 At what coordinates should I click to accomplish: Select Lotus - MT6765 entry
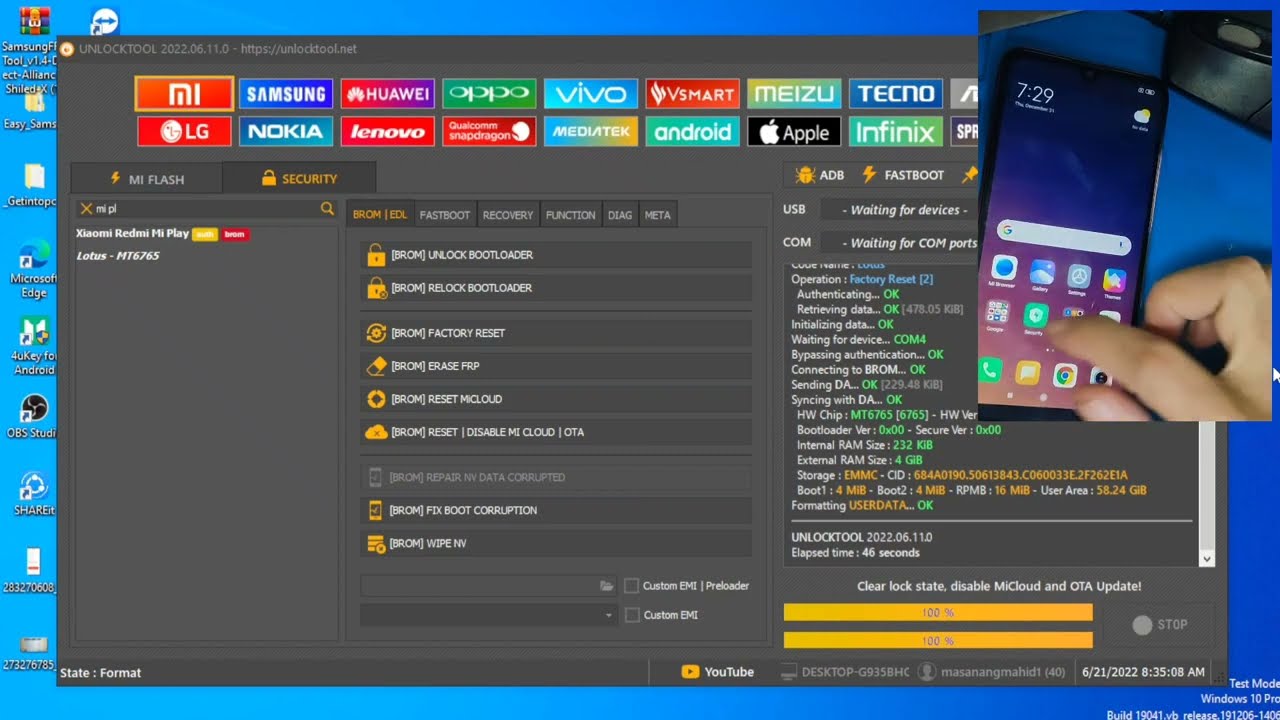pos(118,256)
